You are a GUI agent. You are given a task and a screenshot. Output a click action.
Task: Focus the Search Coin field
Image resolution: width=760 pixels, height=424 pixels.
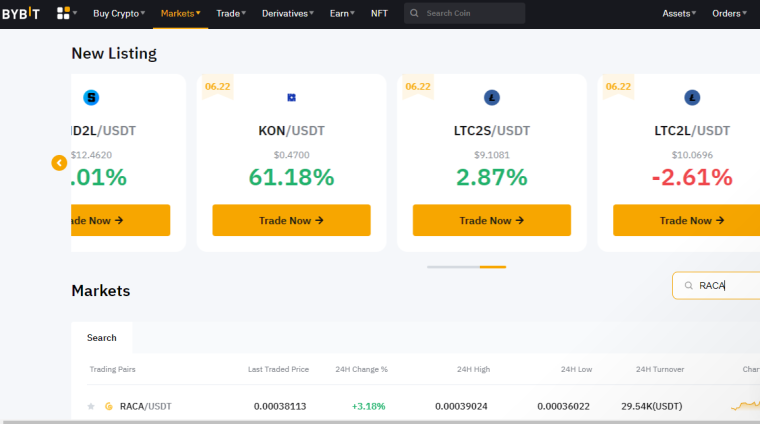pyautogui.click(x=464, y=13)
